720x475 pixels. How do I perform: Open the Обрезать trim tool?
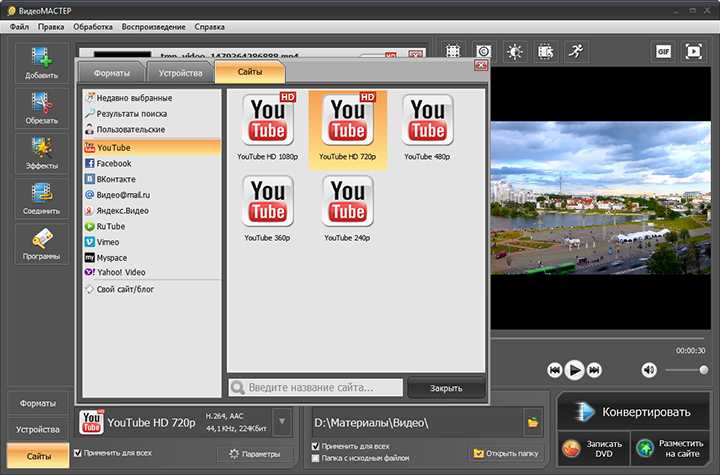click(41, 108)
